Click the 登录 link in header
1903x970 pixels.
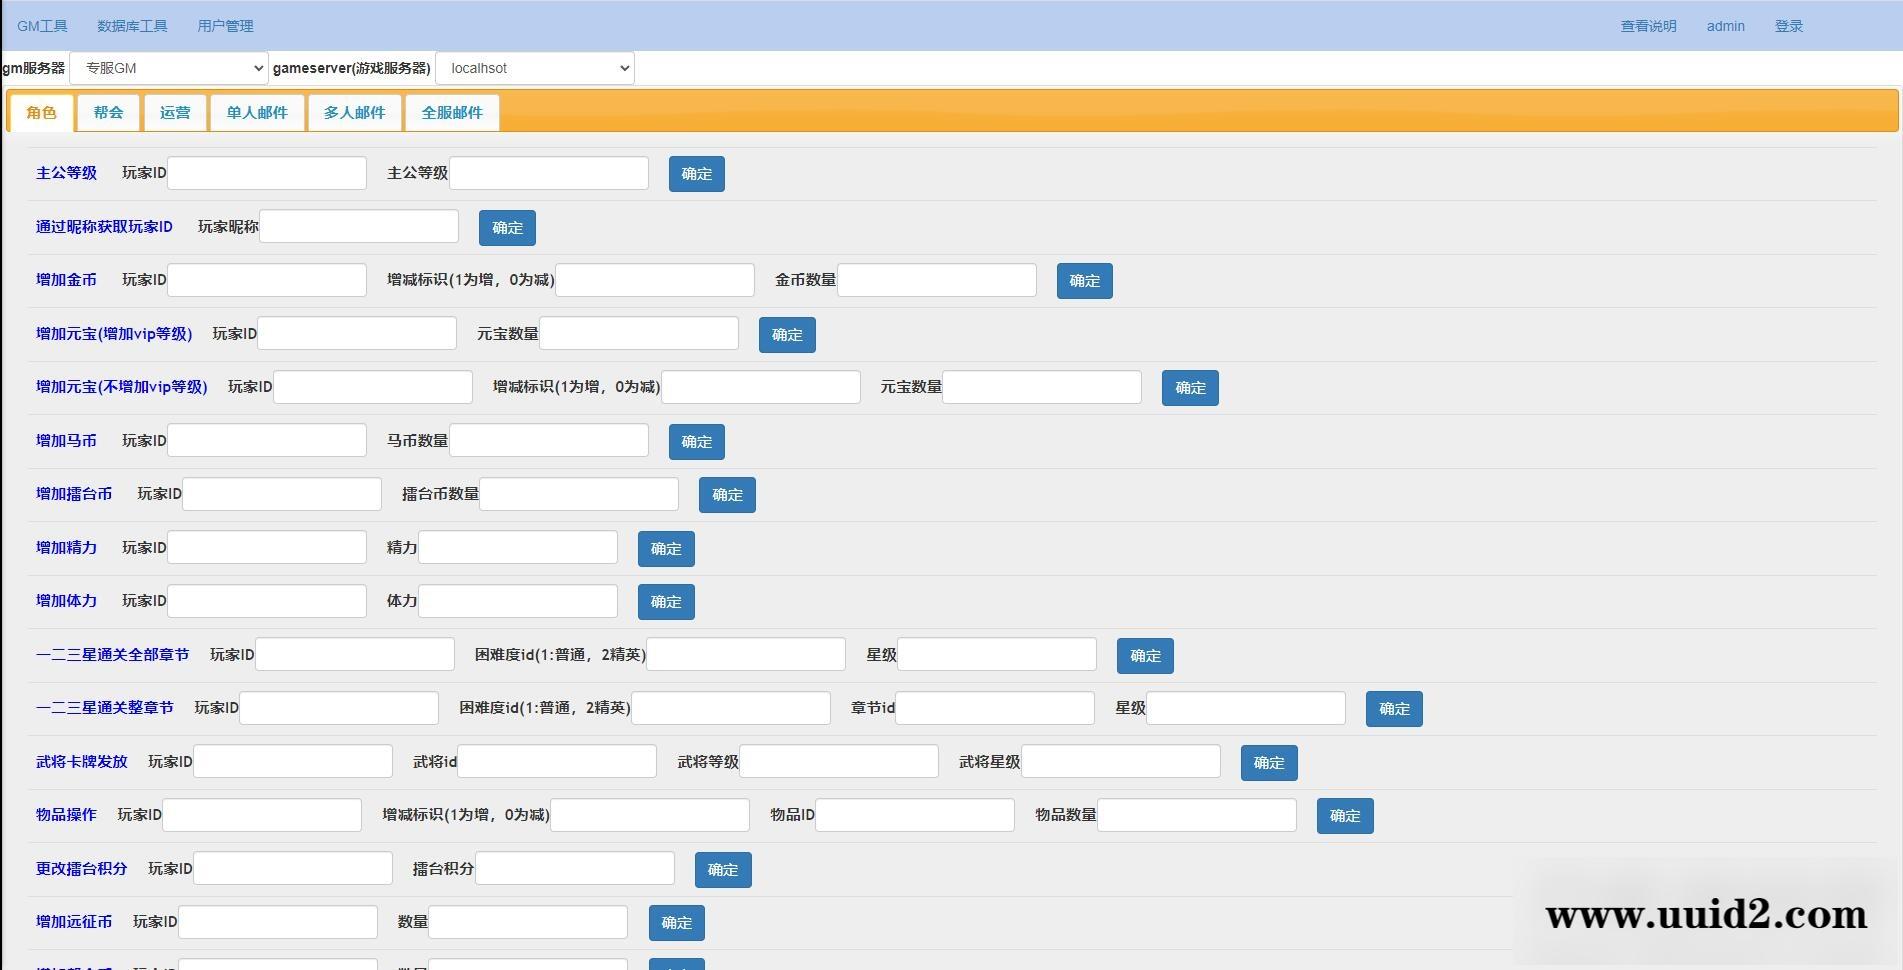point(1788,26)
